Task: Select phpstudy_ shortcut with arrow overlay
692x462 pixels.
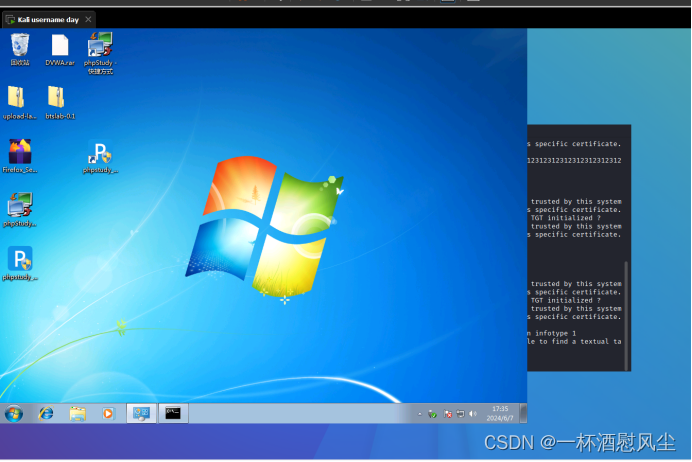Action: [101, 157]
